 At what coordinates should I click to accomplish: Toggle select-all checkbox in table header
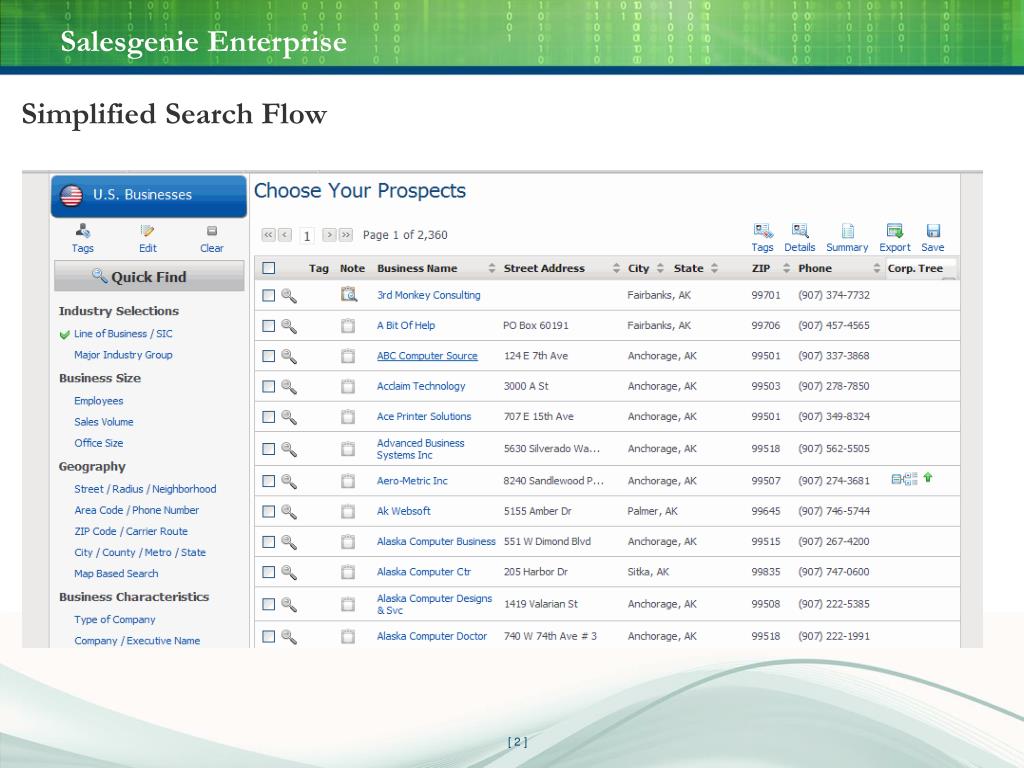click(268, 268)
